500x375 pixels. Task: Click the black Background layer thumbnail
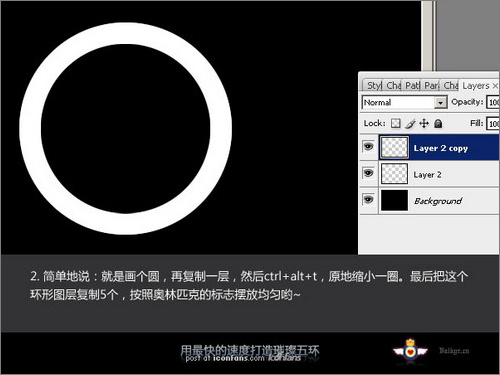pyautogui.click(x=394, y=200)
